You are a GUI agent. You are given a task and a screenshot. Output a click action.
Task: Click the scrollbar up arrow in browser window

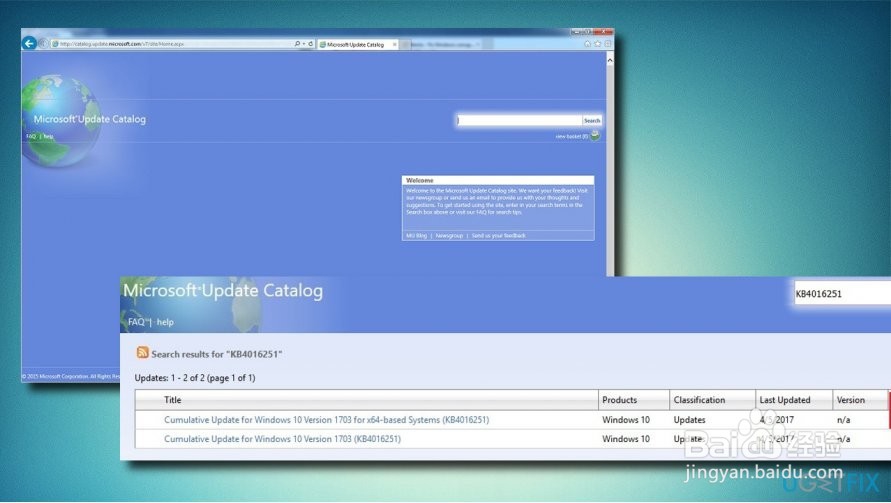point(610,60)
